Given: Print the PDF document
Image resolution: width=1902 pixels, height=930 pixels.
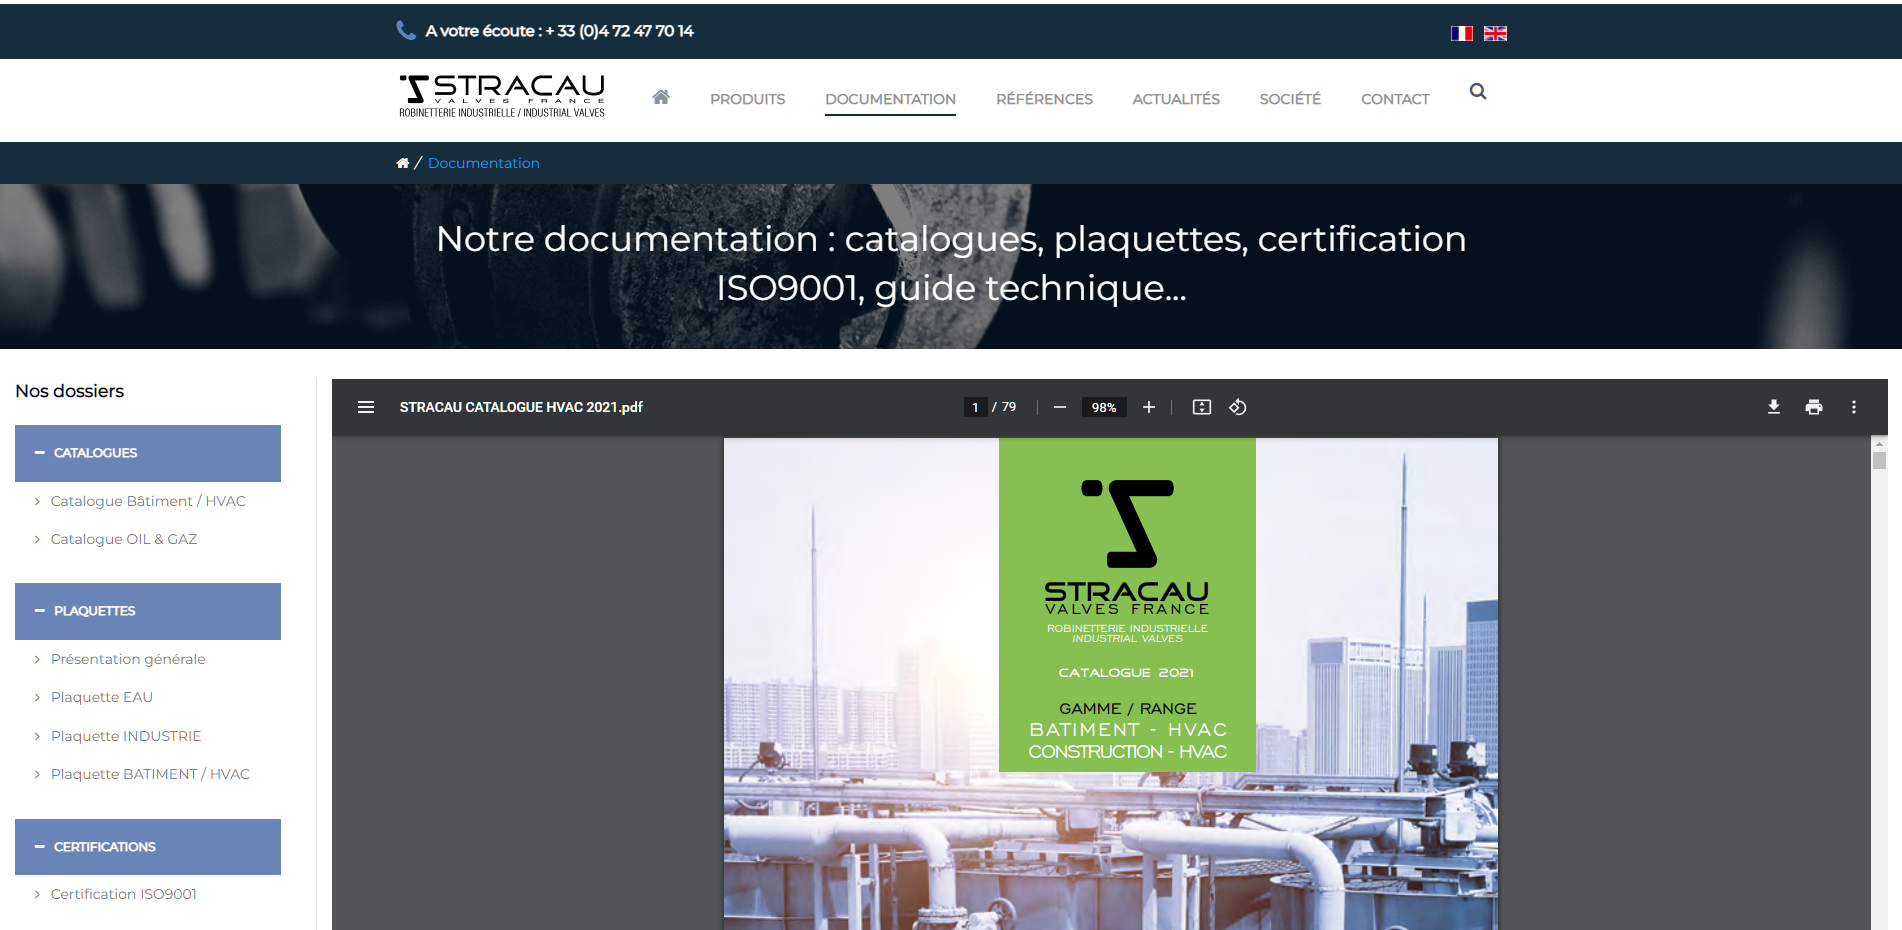Looking at the screenshot, I should tap(1814, 407).
